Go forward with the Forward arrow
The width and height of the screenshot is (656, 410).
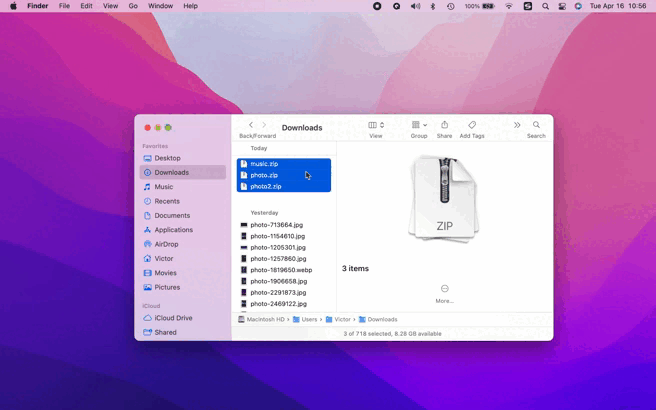tap(264, 125)
